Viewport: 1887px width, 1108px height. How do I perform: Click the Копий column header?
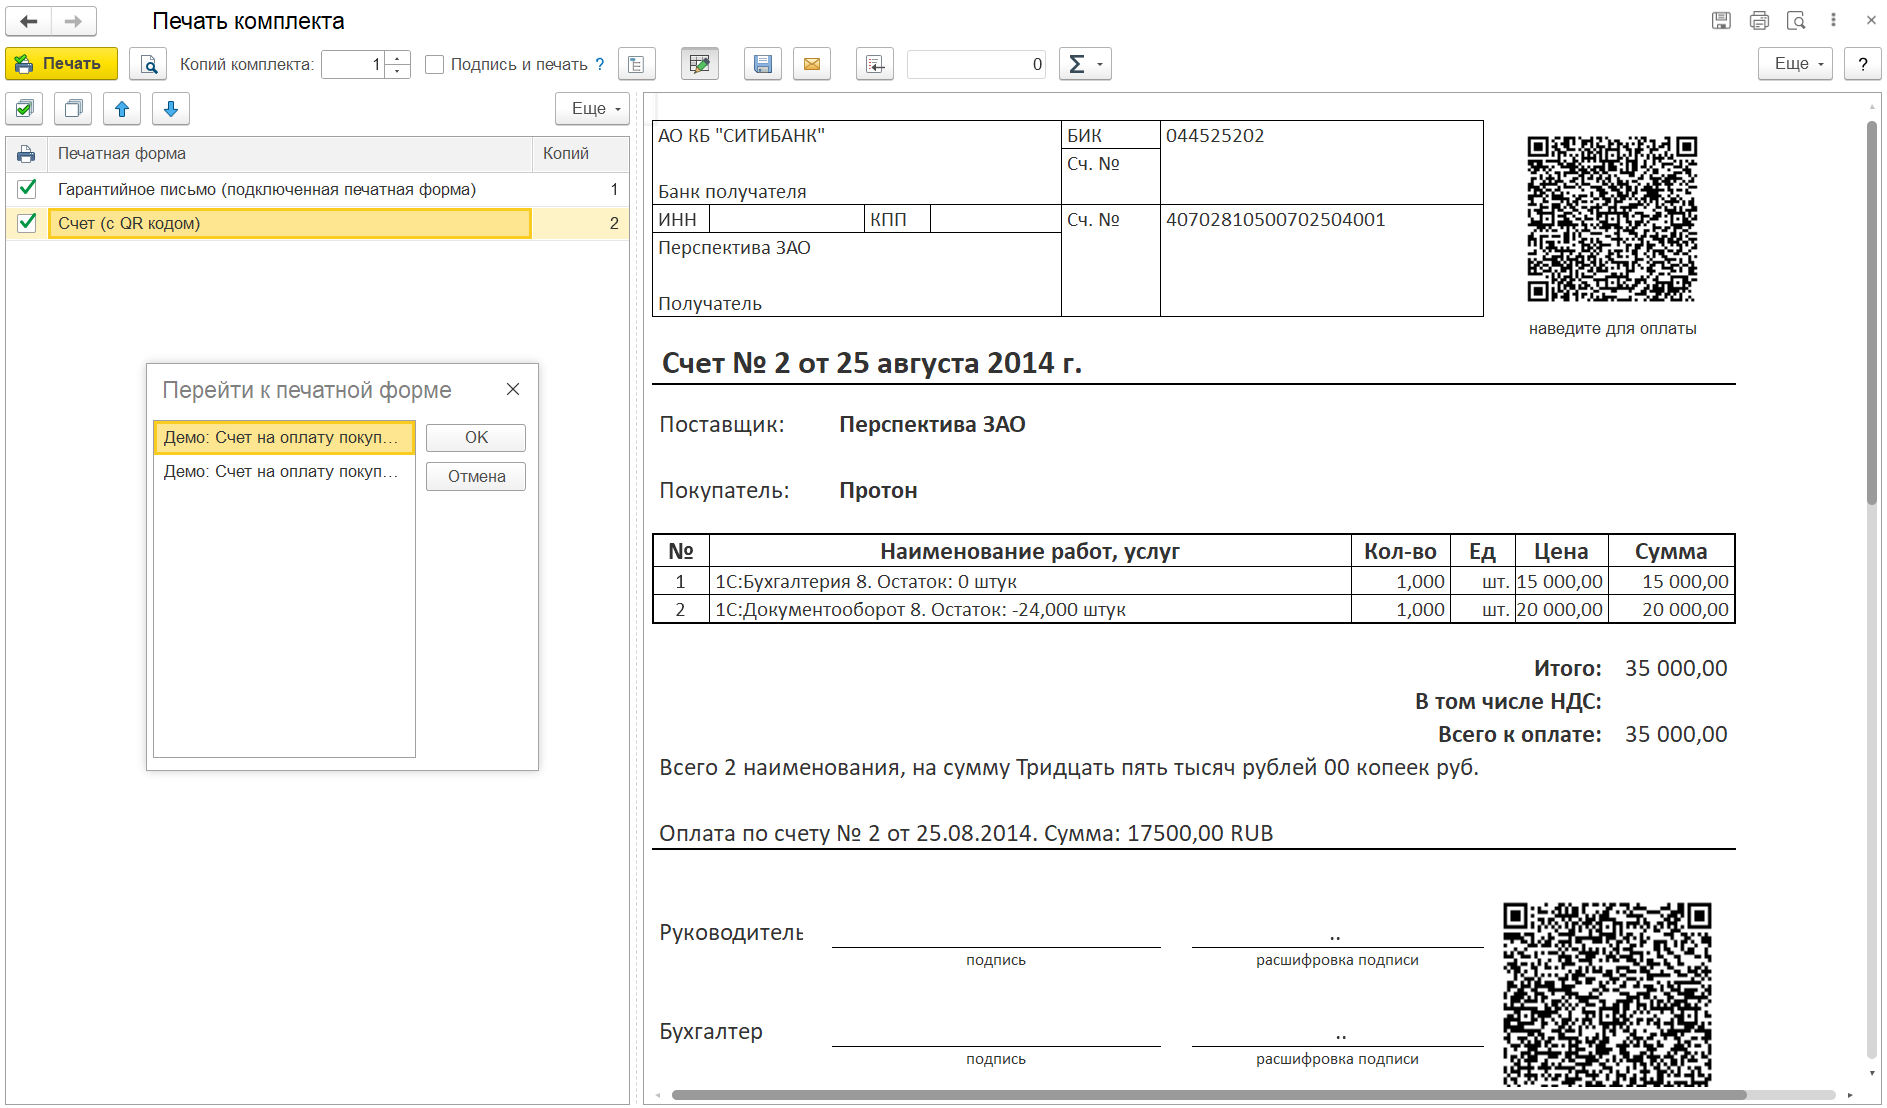[580, 154]
